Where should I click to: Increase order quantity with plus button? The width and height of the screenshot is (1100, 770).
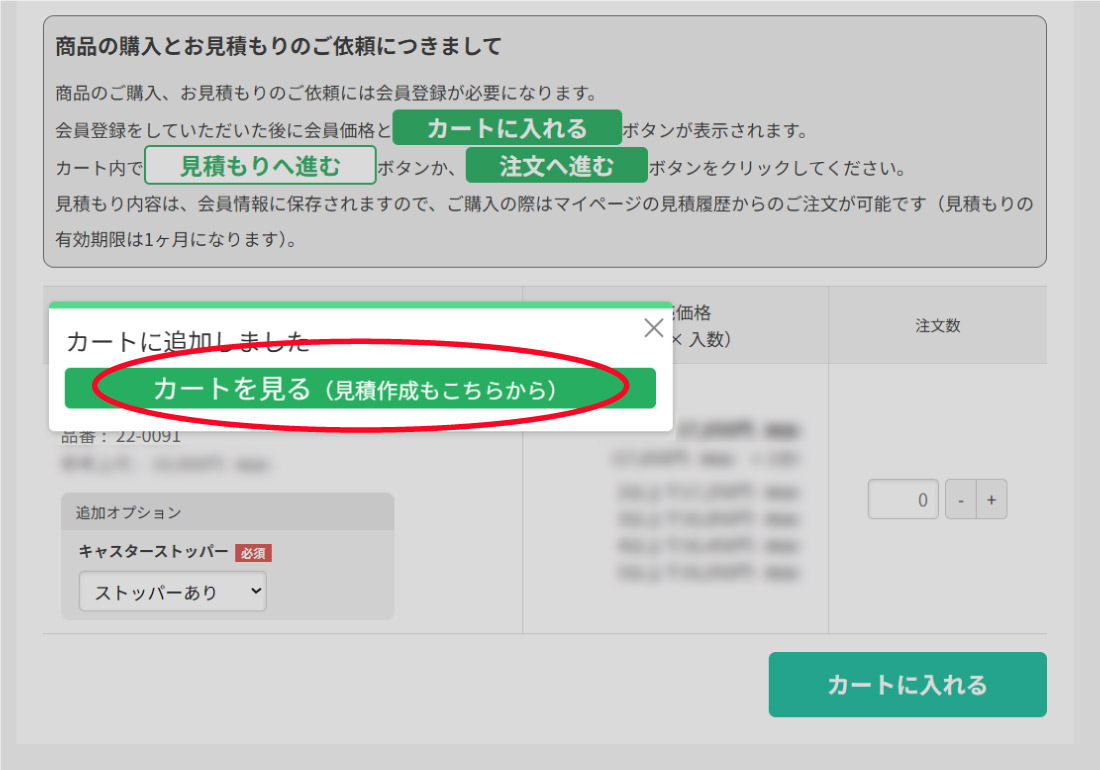[x=991, y=500]
